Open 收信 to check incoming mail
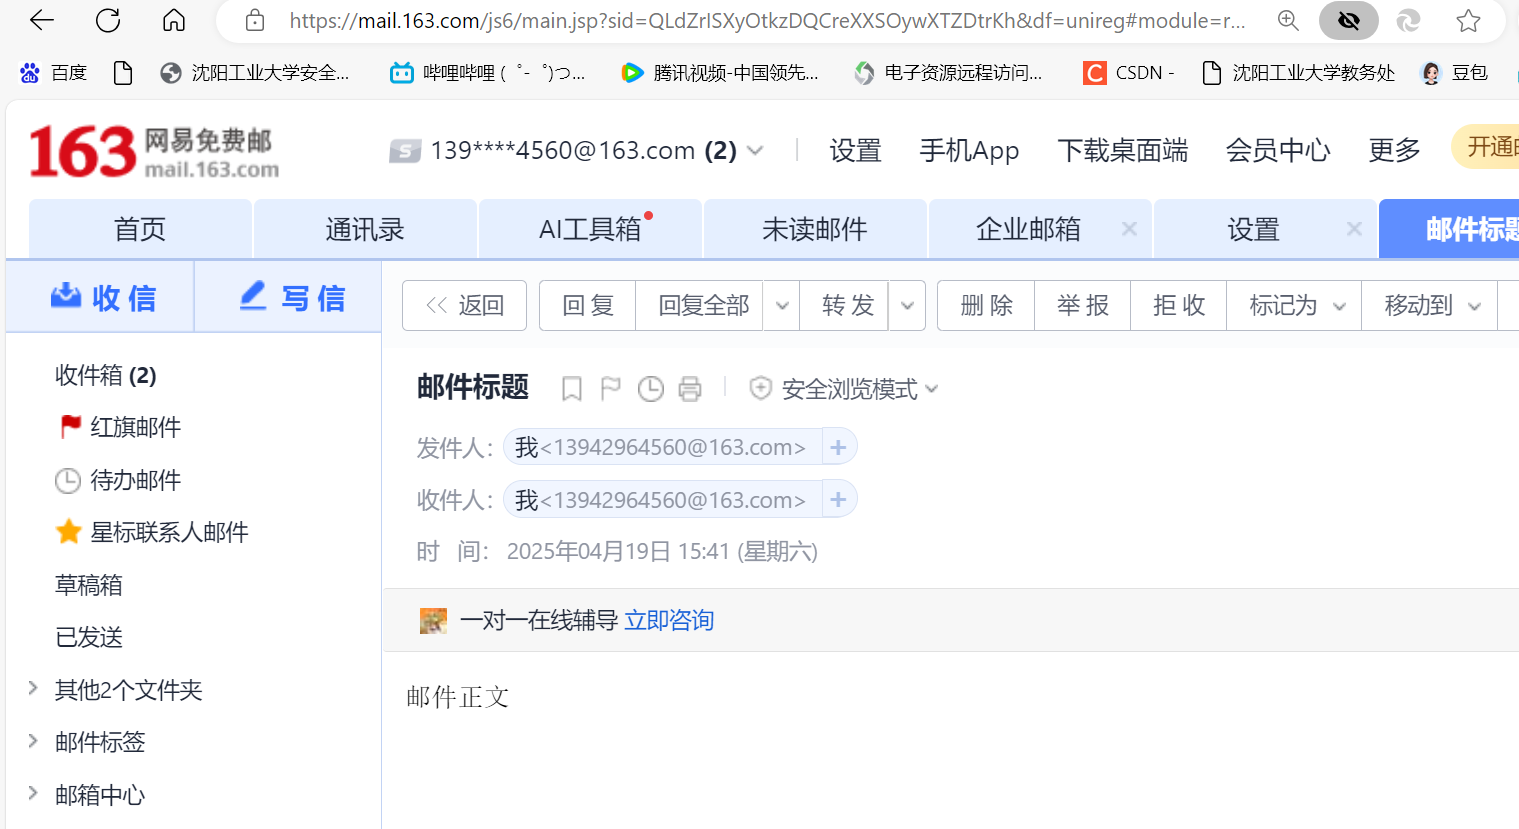Viewport: 1519px width, 829px height. 100,296
